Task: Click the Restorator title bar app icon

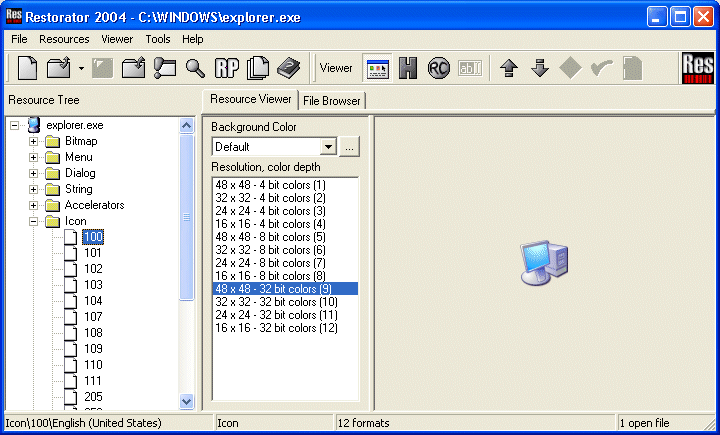Action: click(x=13, y=16)
